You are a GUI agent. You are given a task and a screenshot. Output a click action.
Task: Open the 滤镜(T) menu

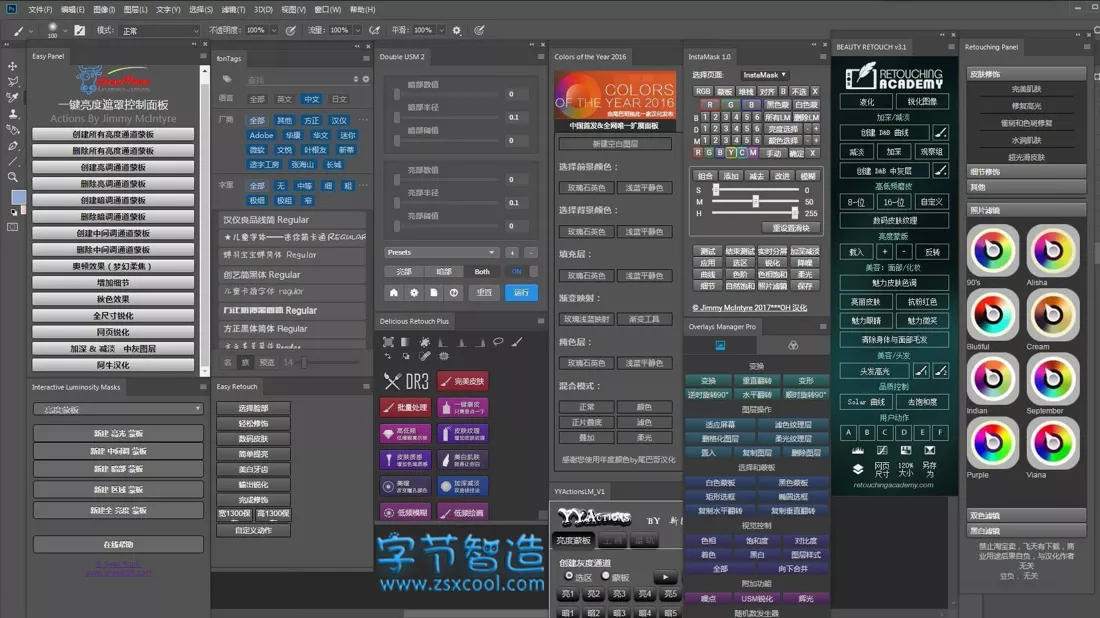click(233, 10)
